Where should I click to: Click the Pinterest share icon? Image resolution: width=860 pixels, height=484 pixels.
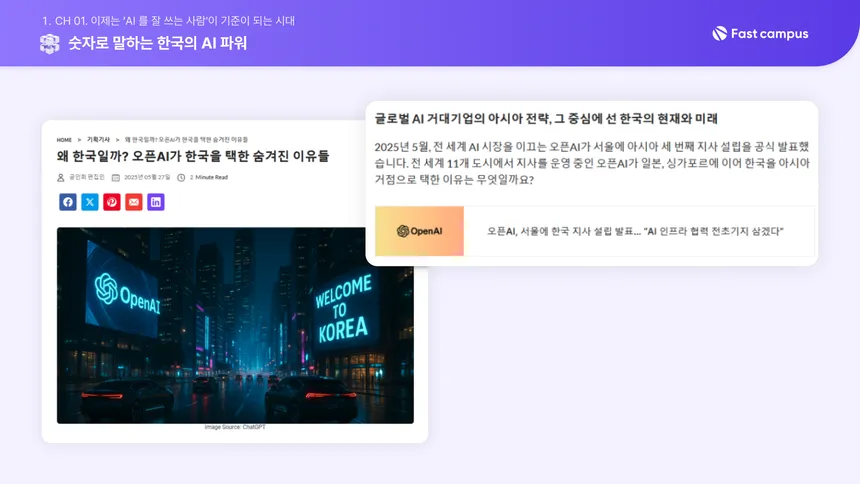tap(112, 202)
